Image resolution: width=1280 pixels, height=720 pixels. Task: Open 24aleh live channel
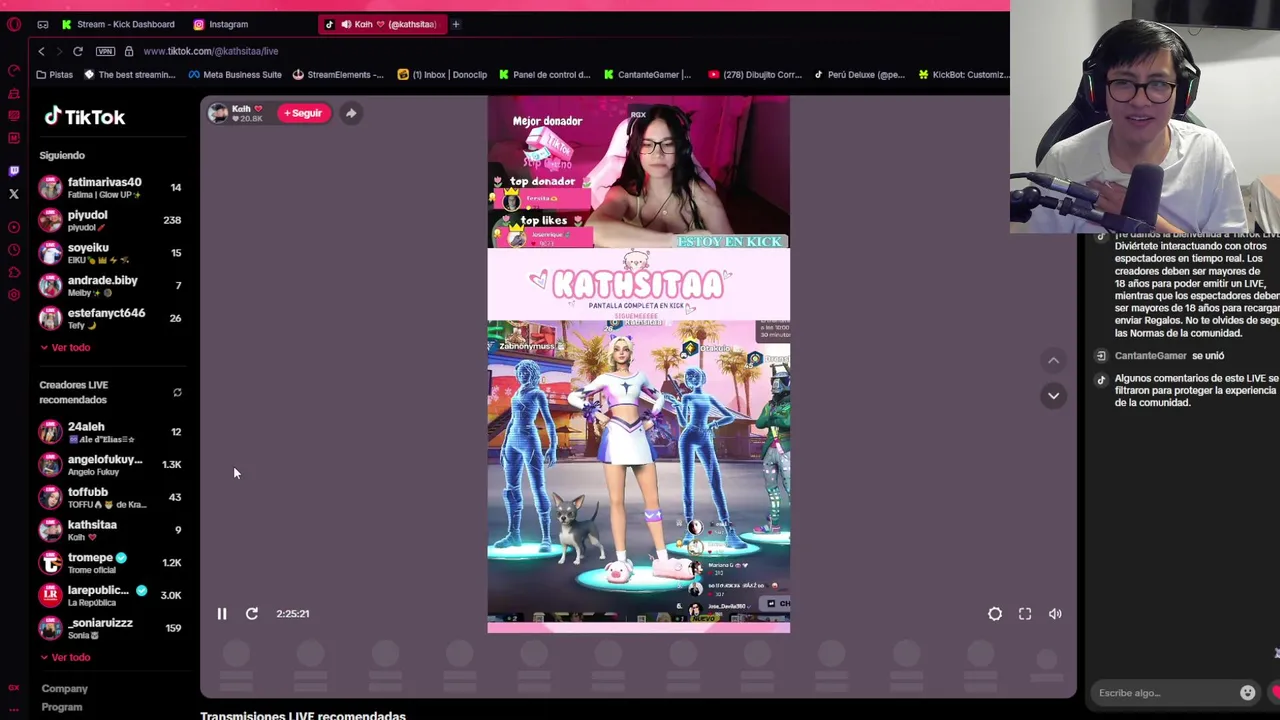pyautogui.click(x=111, y=432)
